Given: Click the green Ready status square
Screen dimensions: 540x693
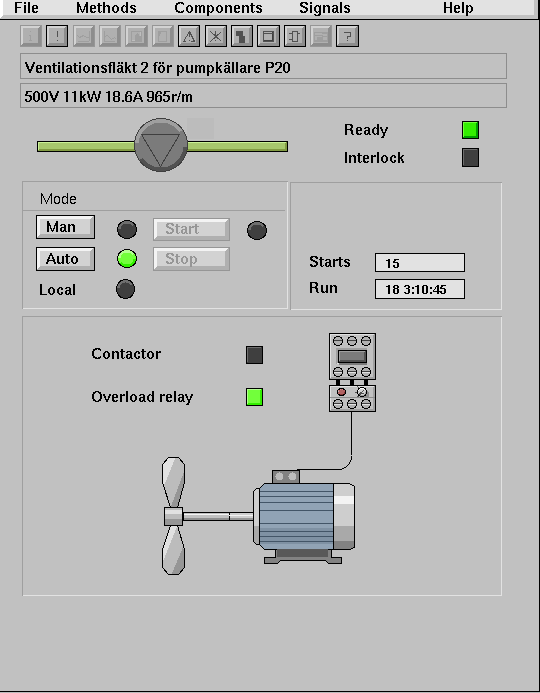Looking at the screenshot, I should point(471,130).
